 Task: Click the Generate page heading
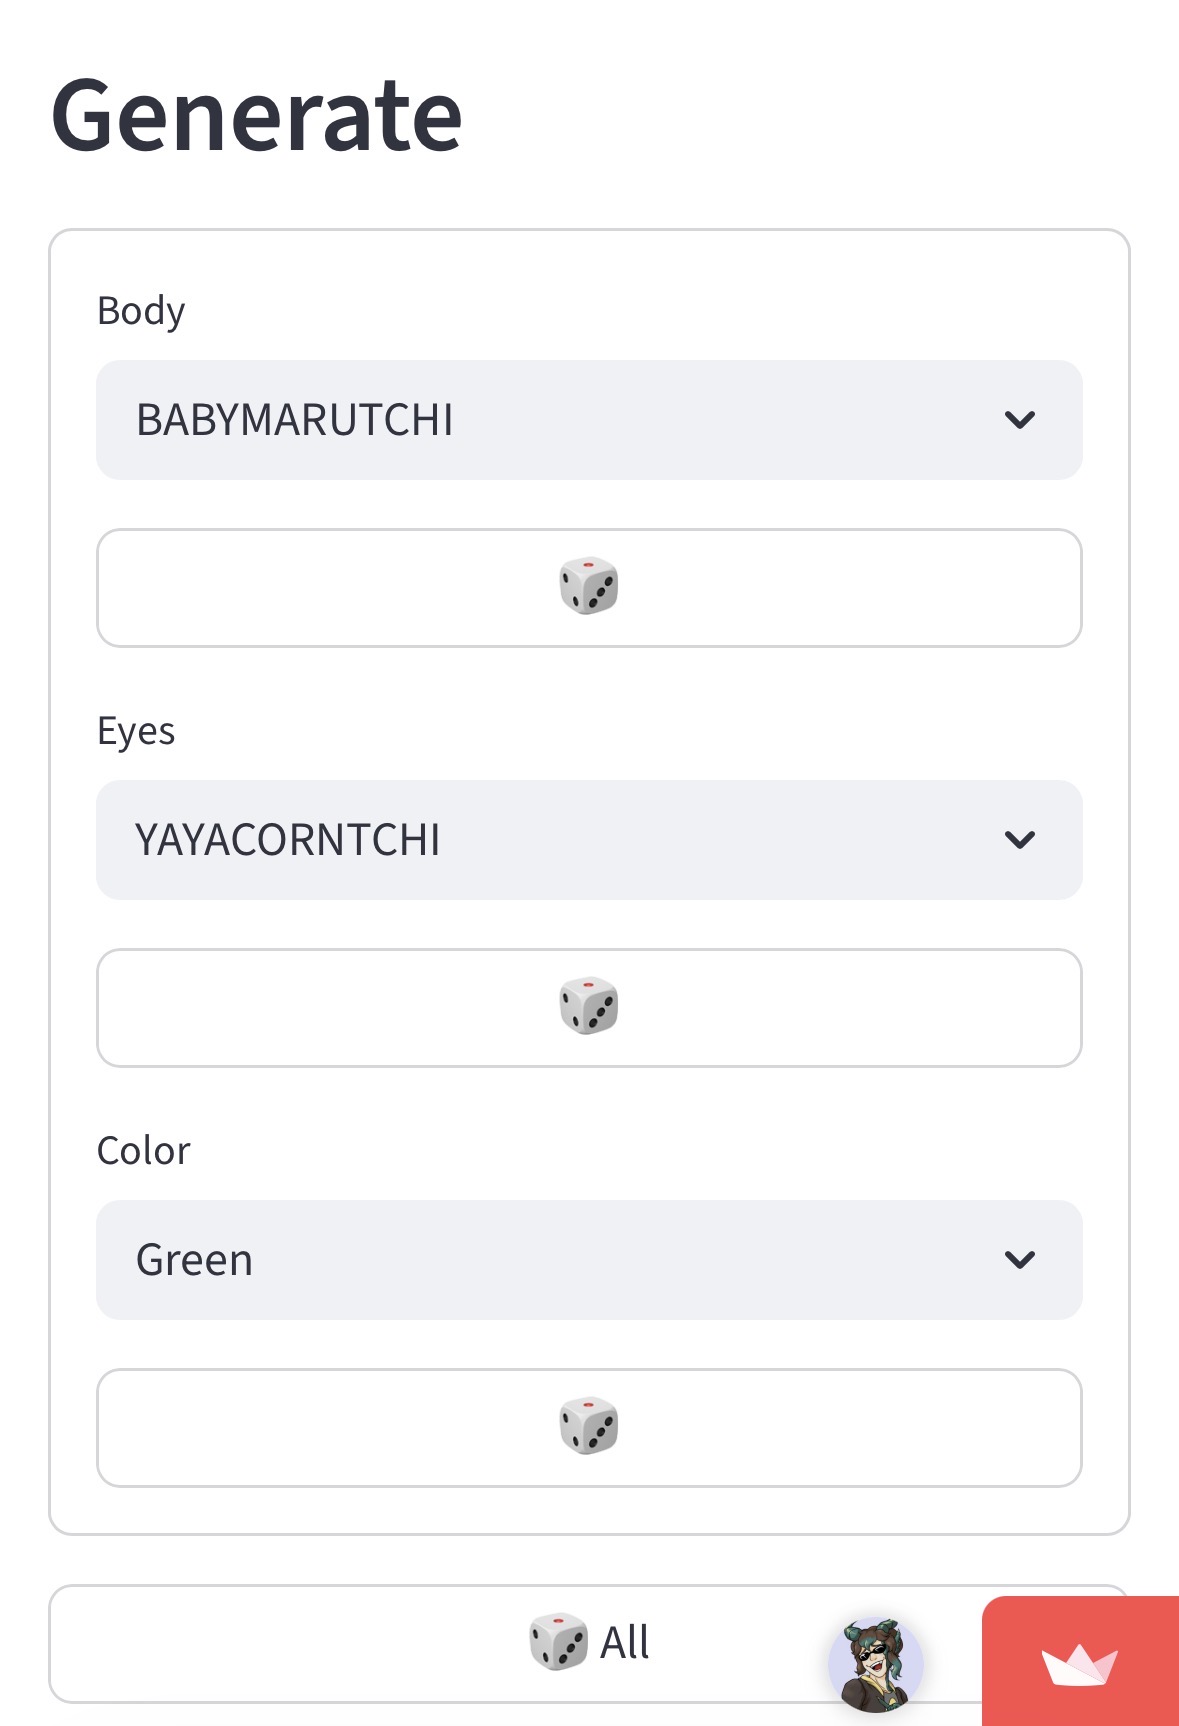point(257,116)
